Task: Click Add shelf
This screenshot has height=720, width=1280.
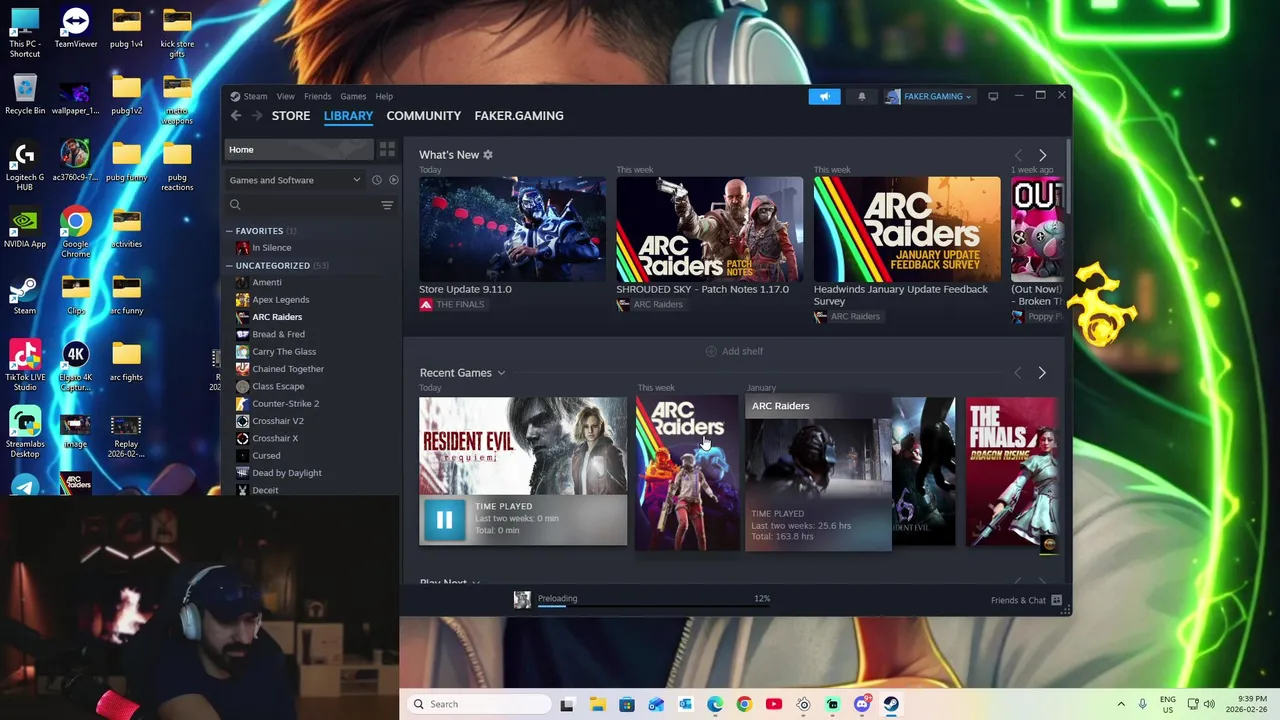Action: [734, 351]
